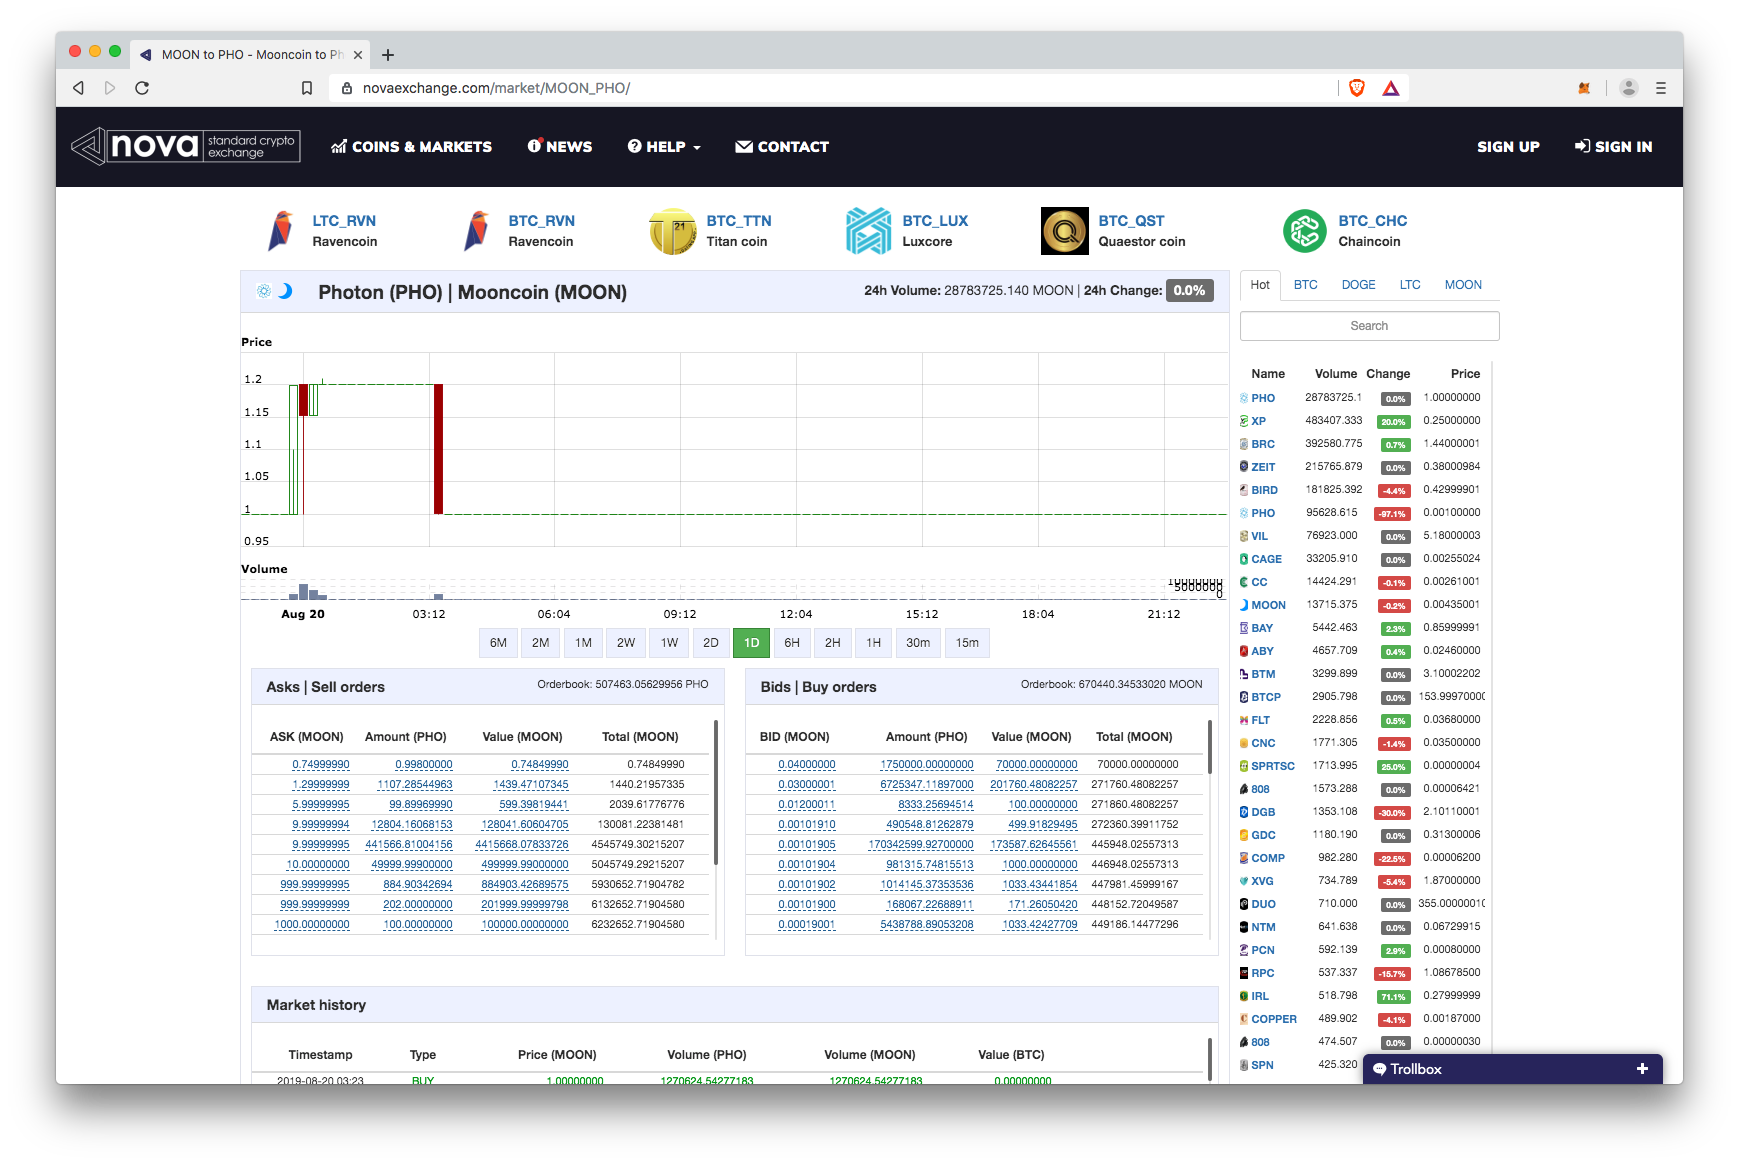Expand the Trollbox with plus icon
The width and height of the screenshot is (1739, 1164).
coord(1642,1069)
